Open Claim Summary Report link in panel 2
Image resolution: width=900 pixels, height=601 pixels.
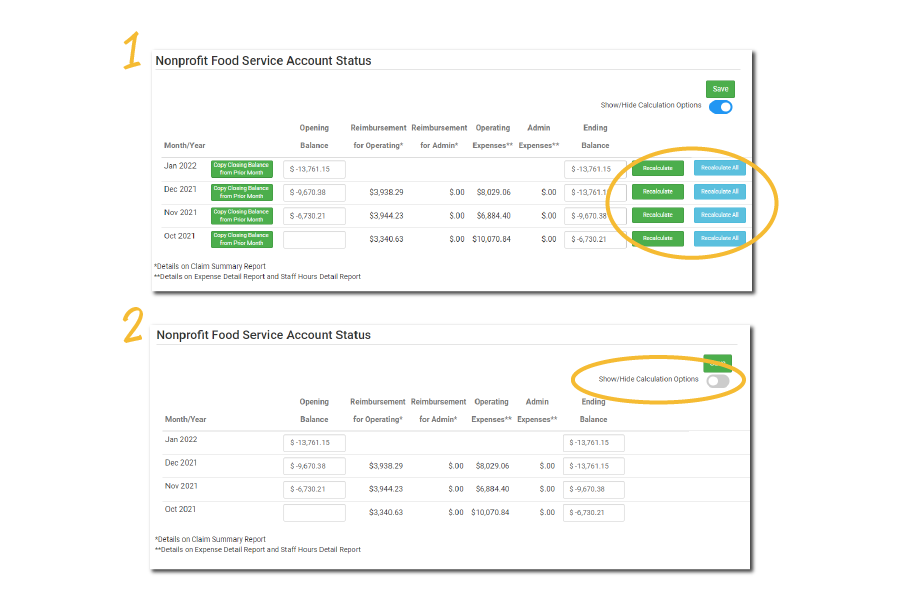[229, 539]
